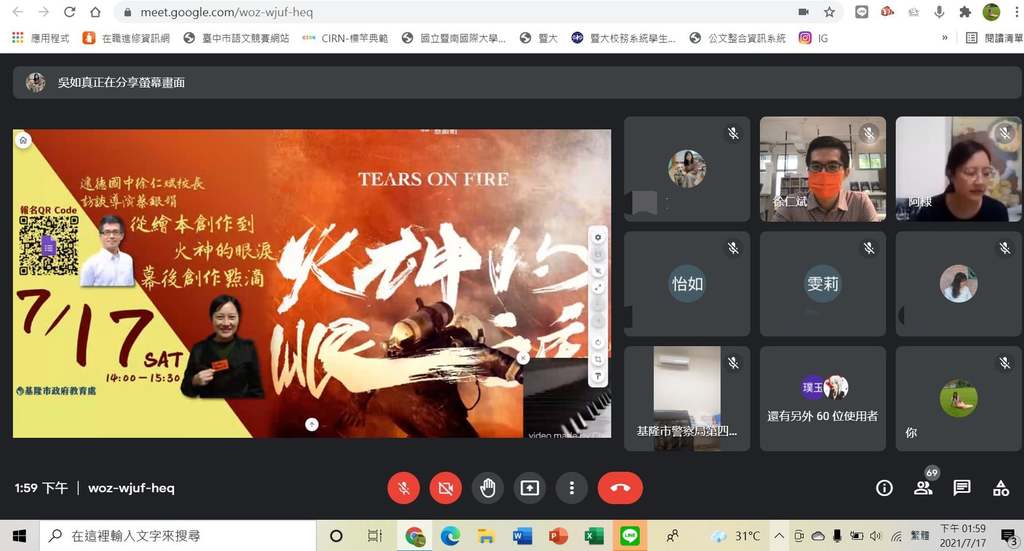Viewport: 1024px width, 551px height.
Task: Expand the hidden bookmarks chevron
Action: [944, 38]
